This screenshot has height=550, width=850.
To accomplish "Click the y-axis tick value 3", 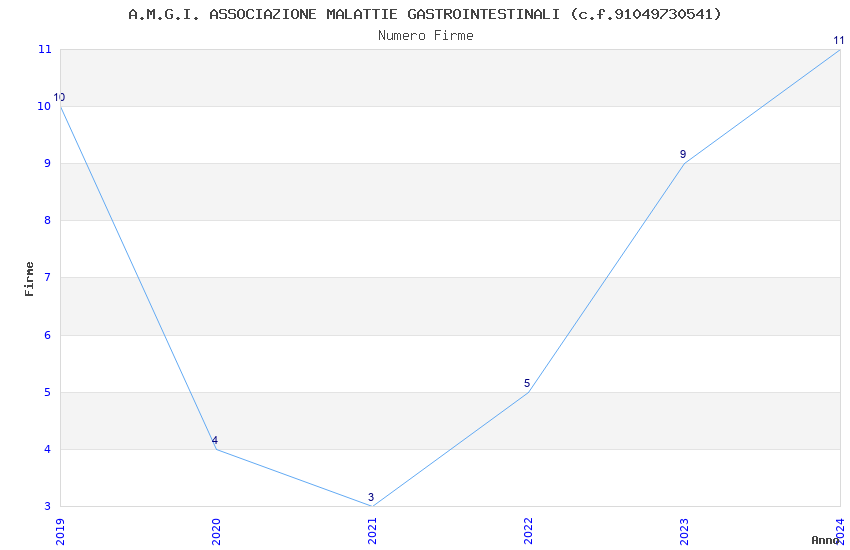I will [x=48, y=506].
